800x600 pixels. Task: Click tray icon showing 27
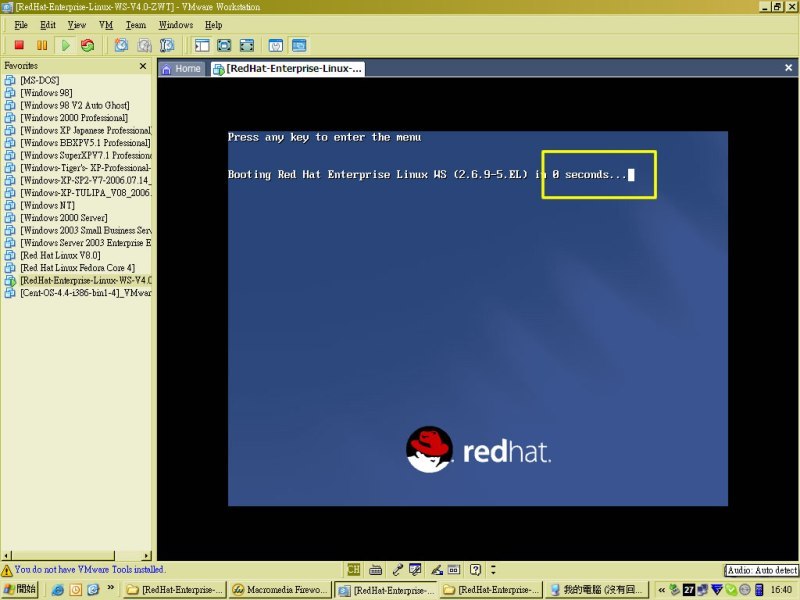click(x=689, y=590)
